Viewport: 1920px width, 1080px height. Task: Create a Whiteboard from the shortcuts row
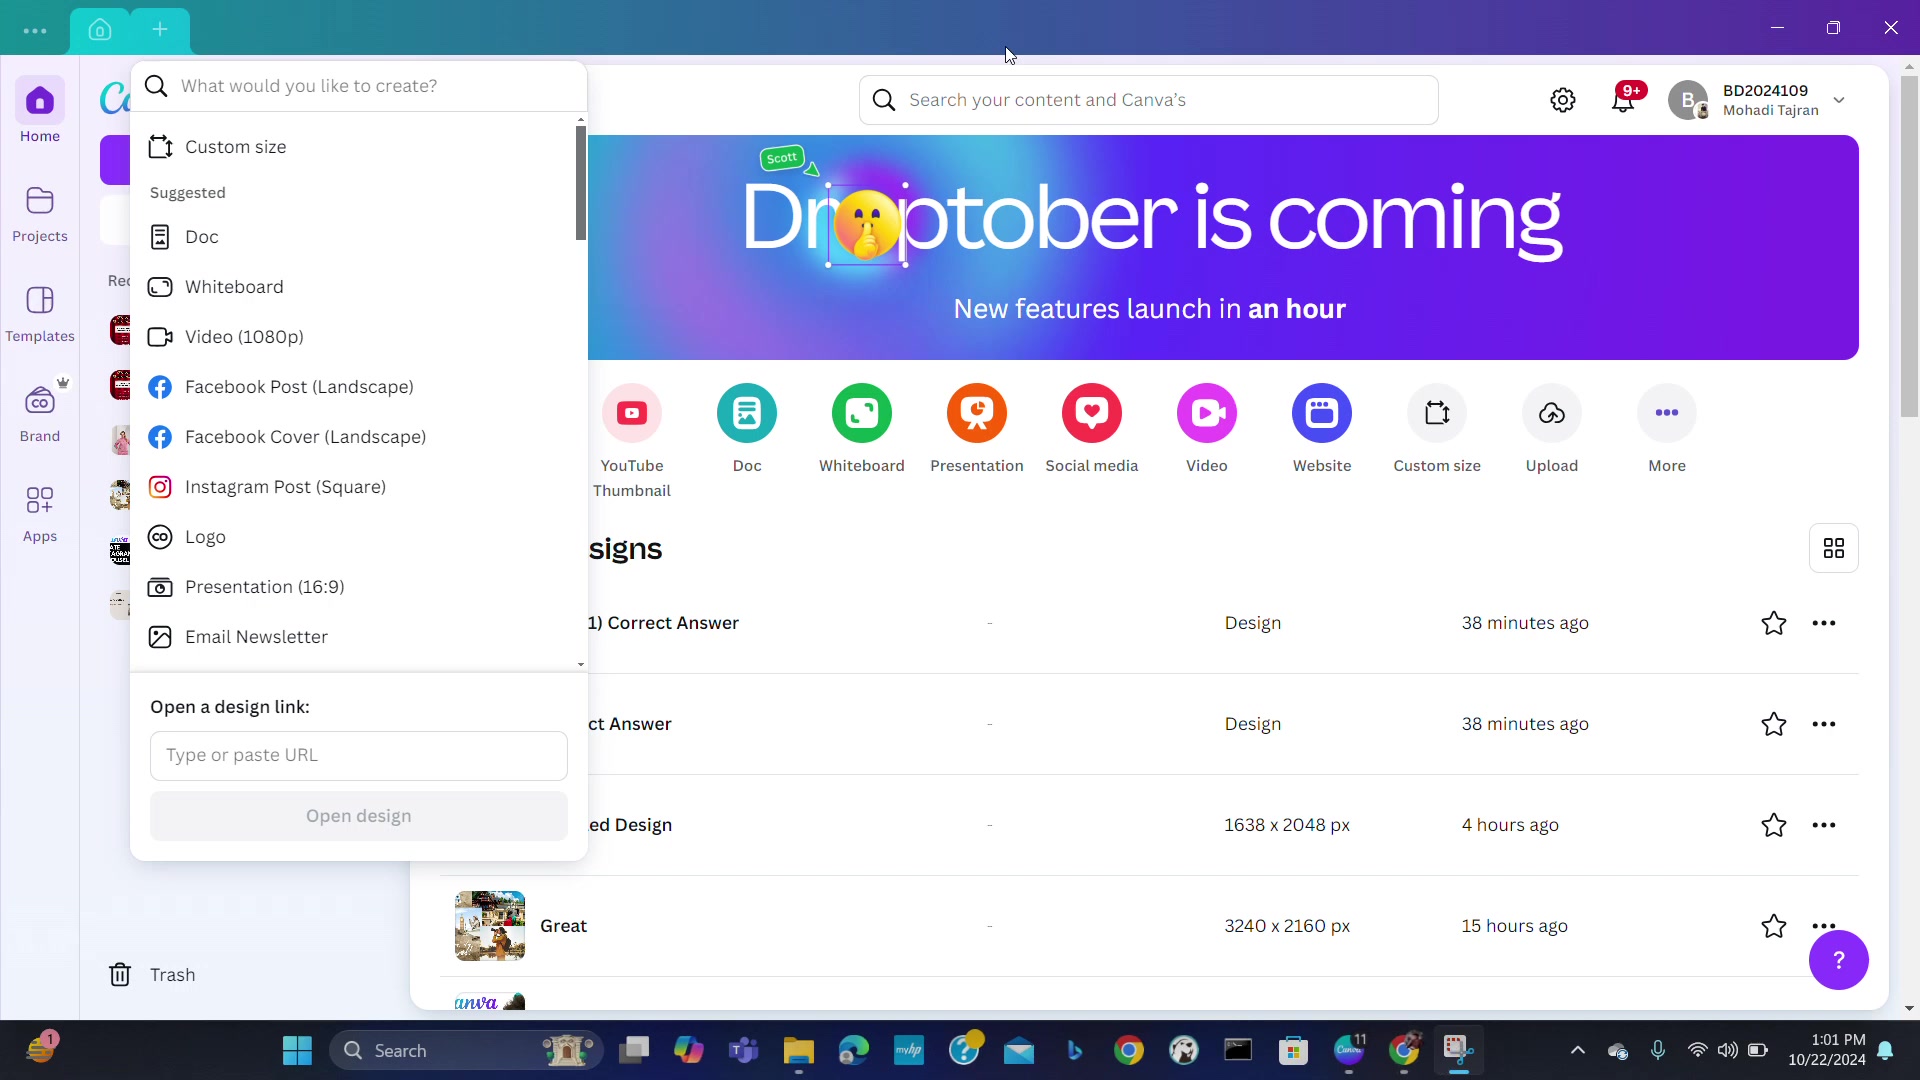tap(862, 428)
